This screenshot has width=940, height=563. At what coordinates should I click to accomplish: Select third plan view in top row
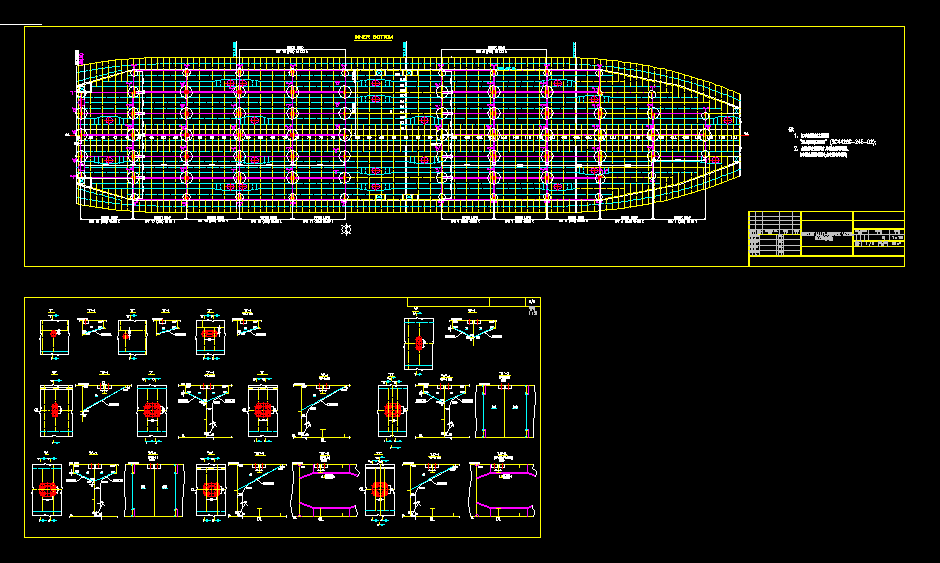pyautogui.click(x=208, y=336)
